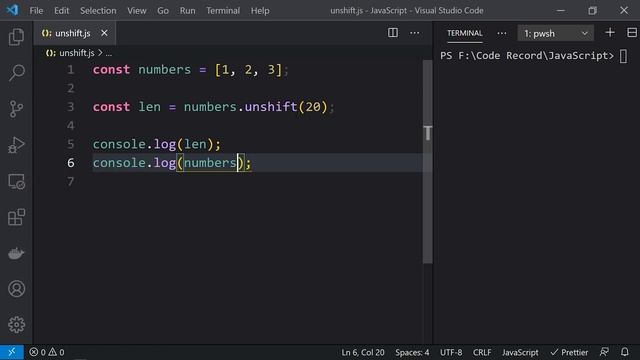Click the remote window indicator in status bar

coord(12,352)
